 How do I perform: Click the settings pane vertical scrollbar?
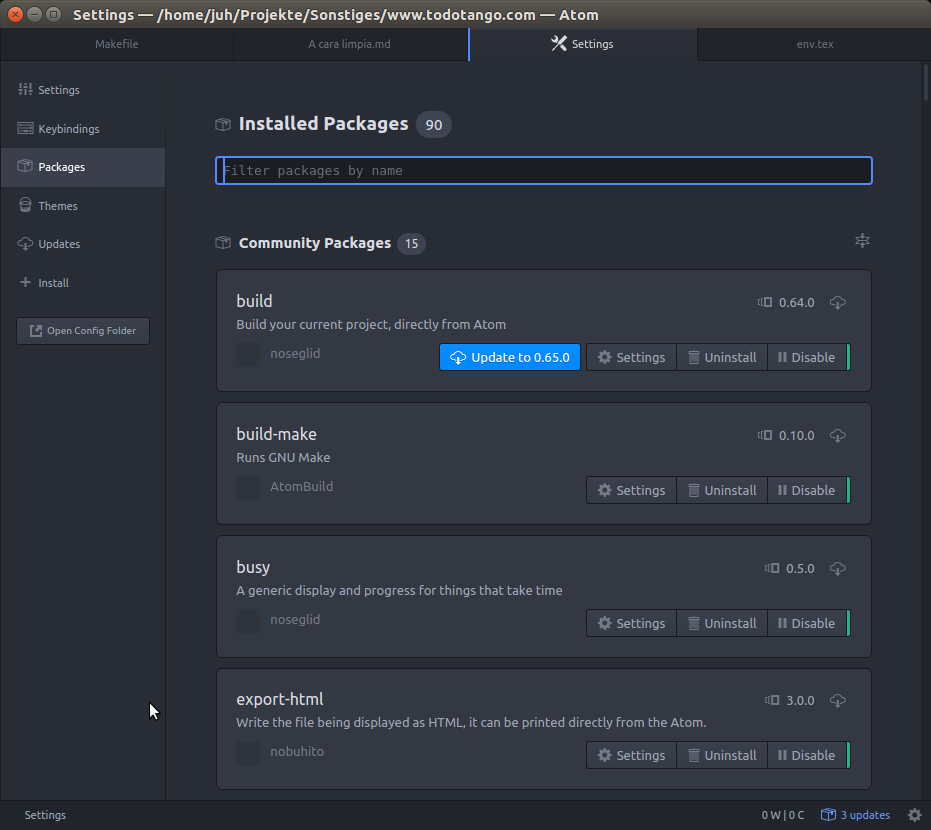click(925, 82)
